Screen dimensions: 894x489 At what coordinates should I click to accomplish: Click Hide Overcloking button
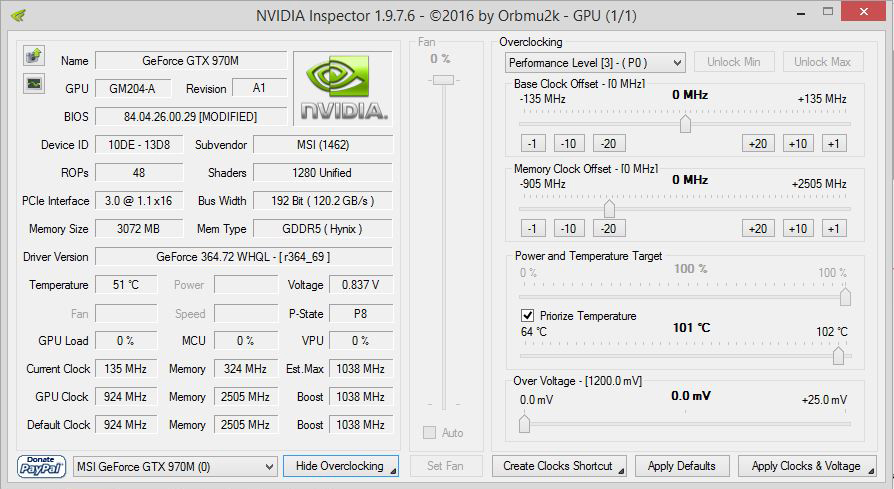(340, 466)
